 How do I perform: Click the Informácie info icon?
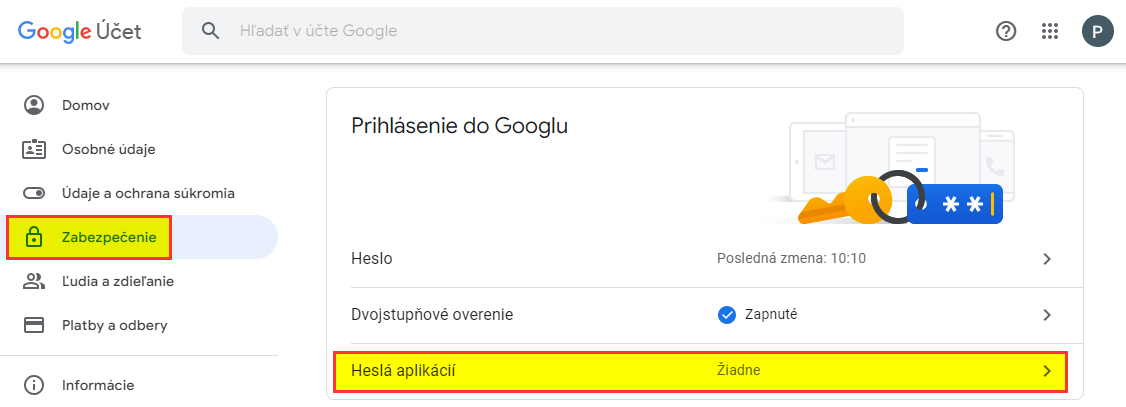34,385
